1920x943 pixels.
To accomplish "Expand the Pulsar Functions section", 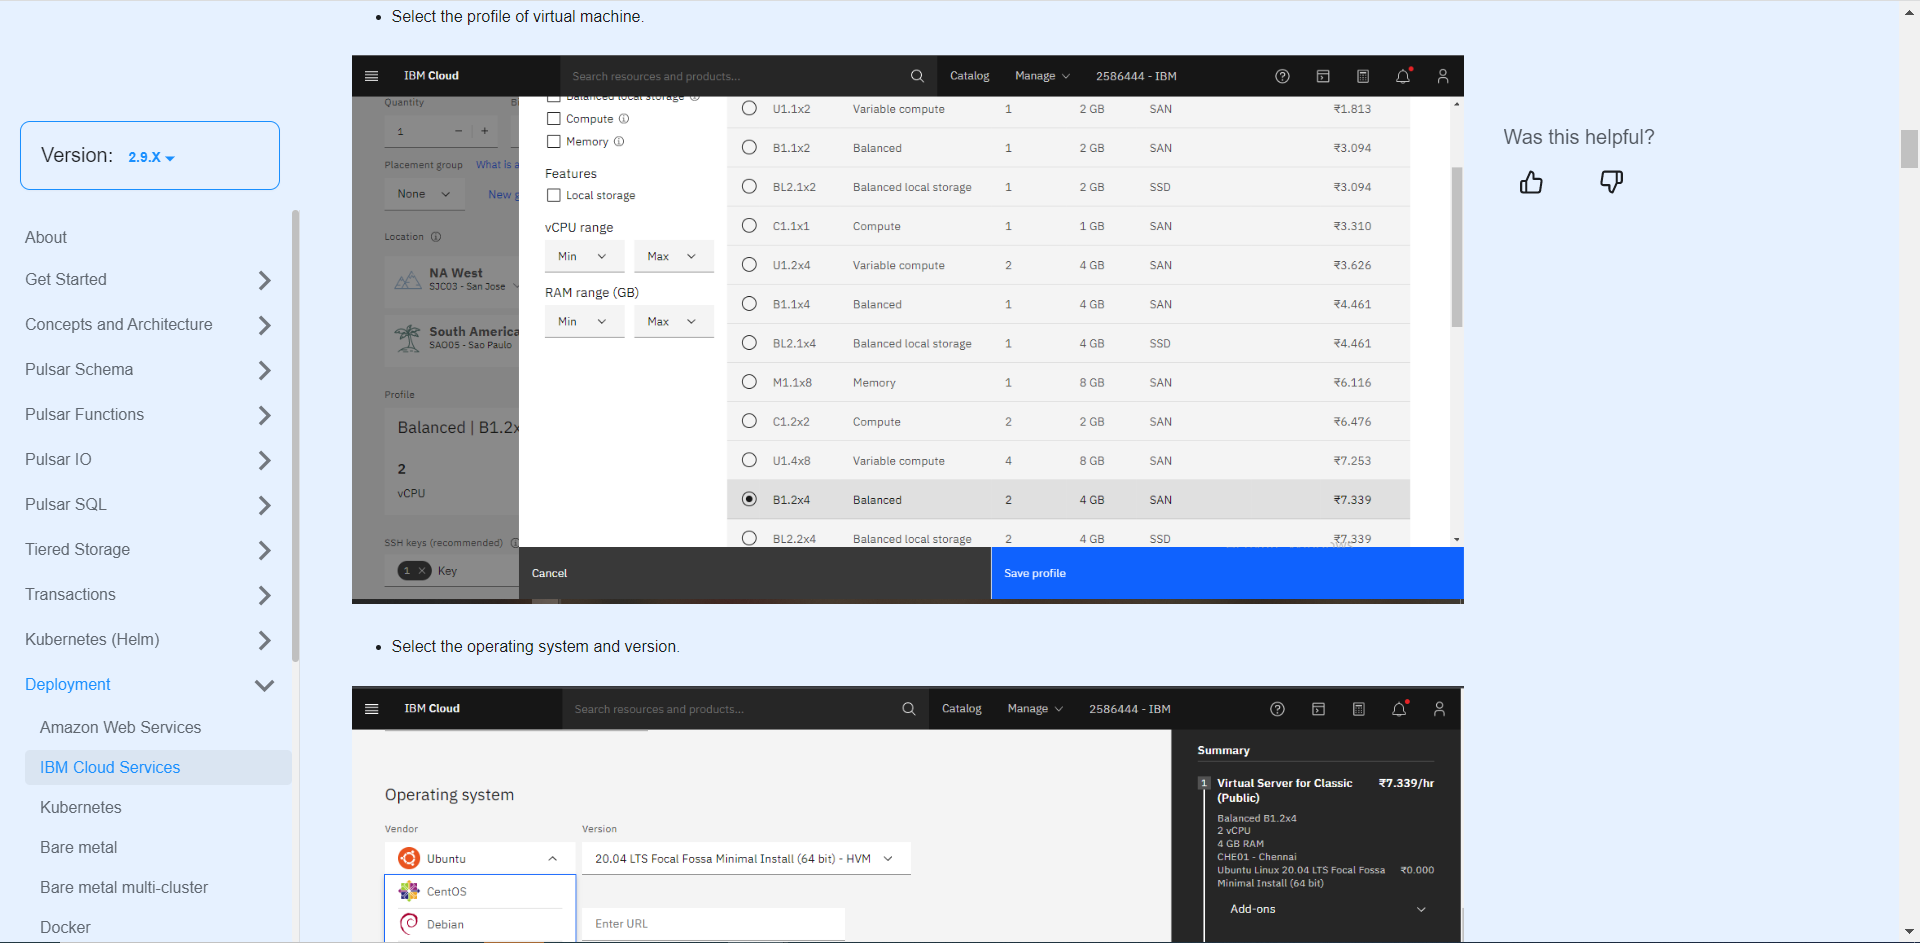I will click(x=264, y=415).
